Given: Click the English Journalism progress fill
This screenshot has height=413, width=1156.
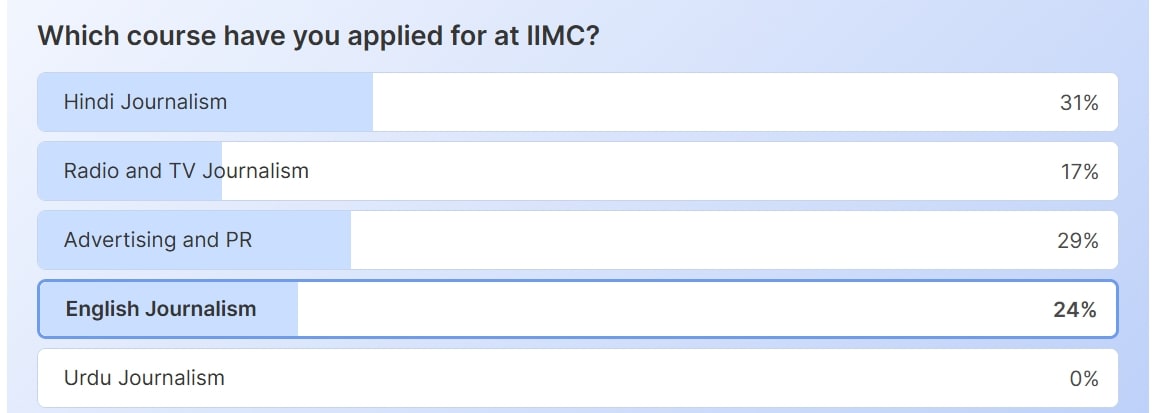Looking at the screenshot, I should click(277, 309).
